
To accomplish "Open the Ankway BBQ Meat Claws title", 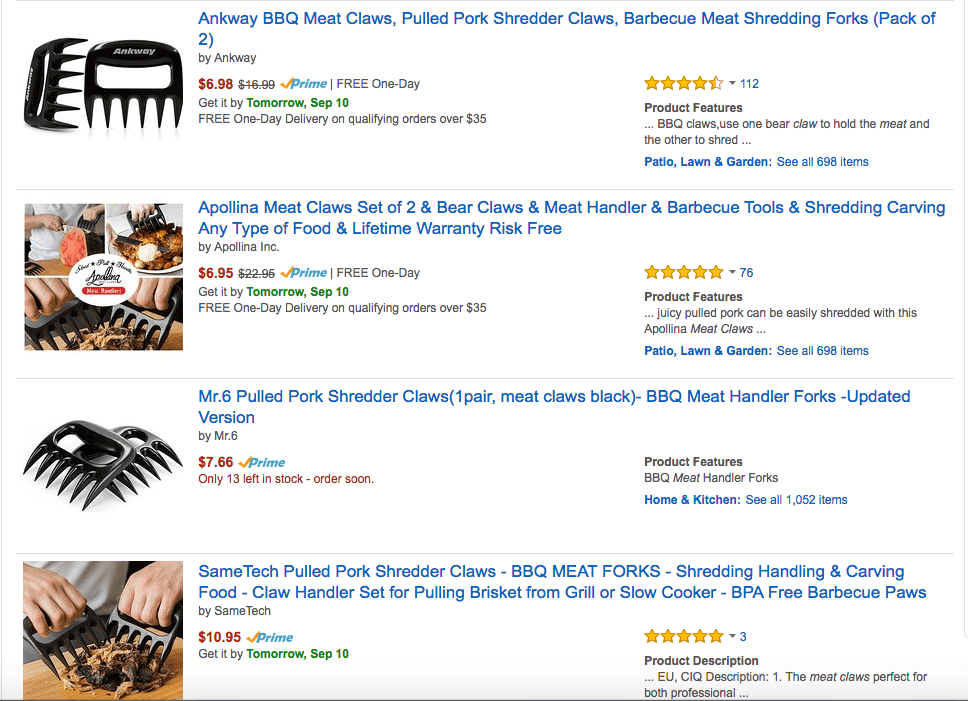I will (567, 28).
